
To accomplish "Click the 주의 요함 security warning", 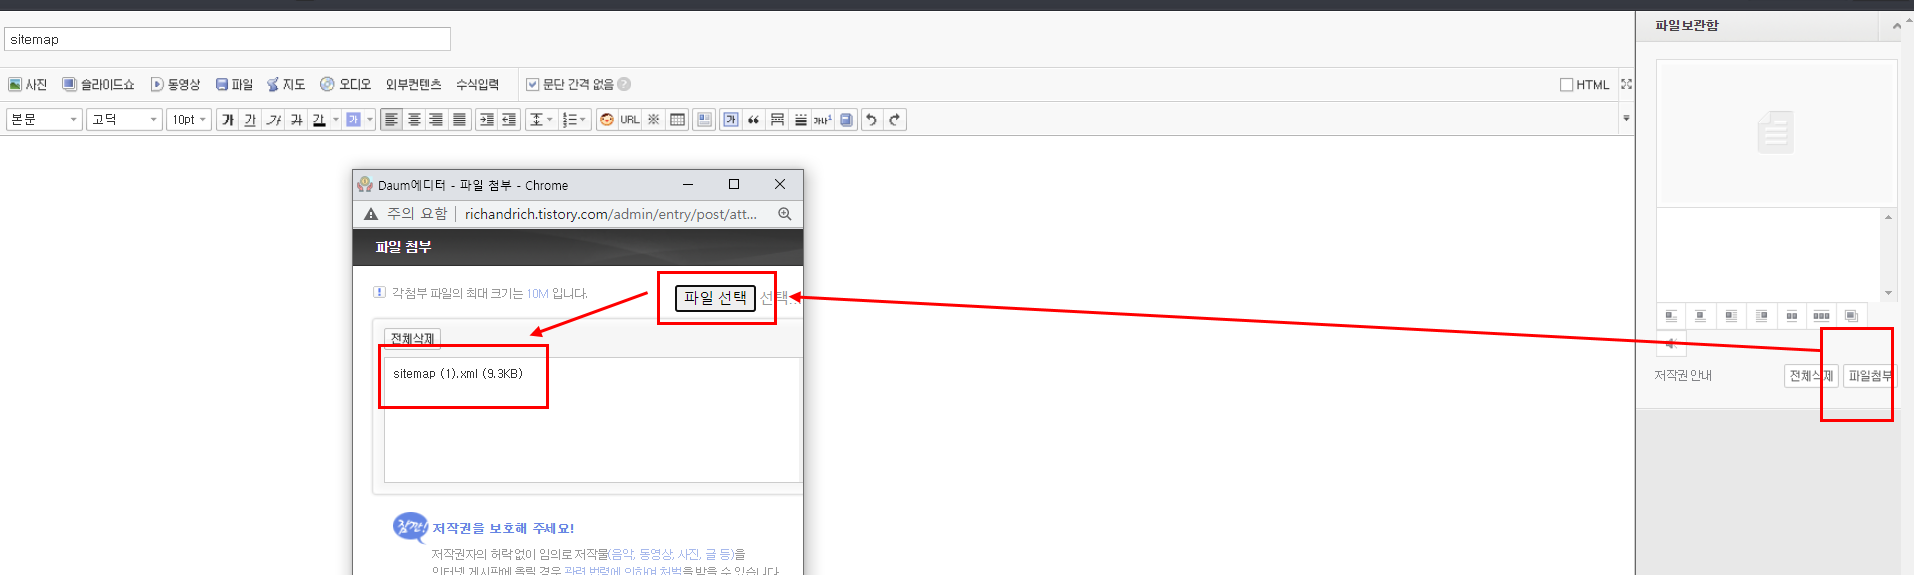I will [x=406, y=214].
